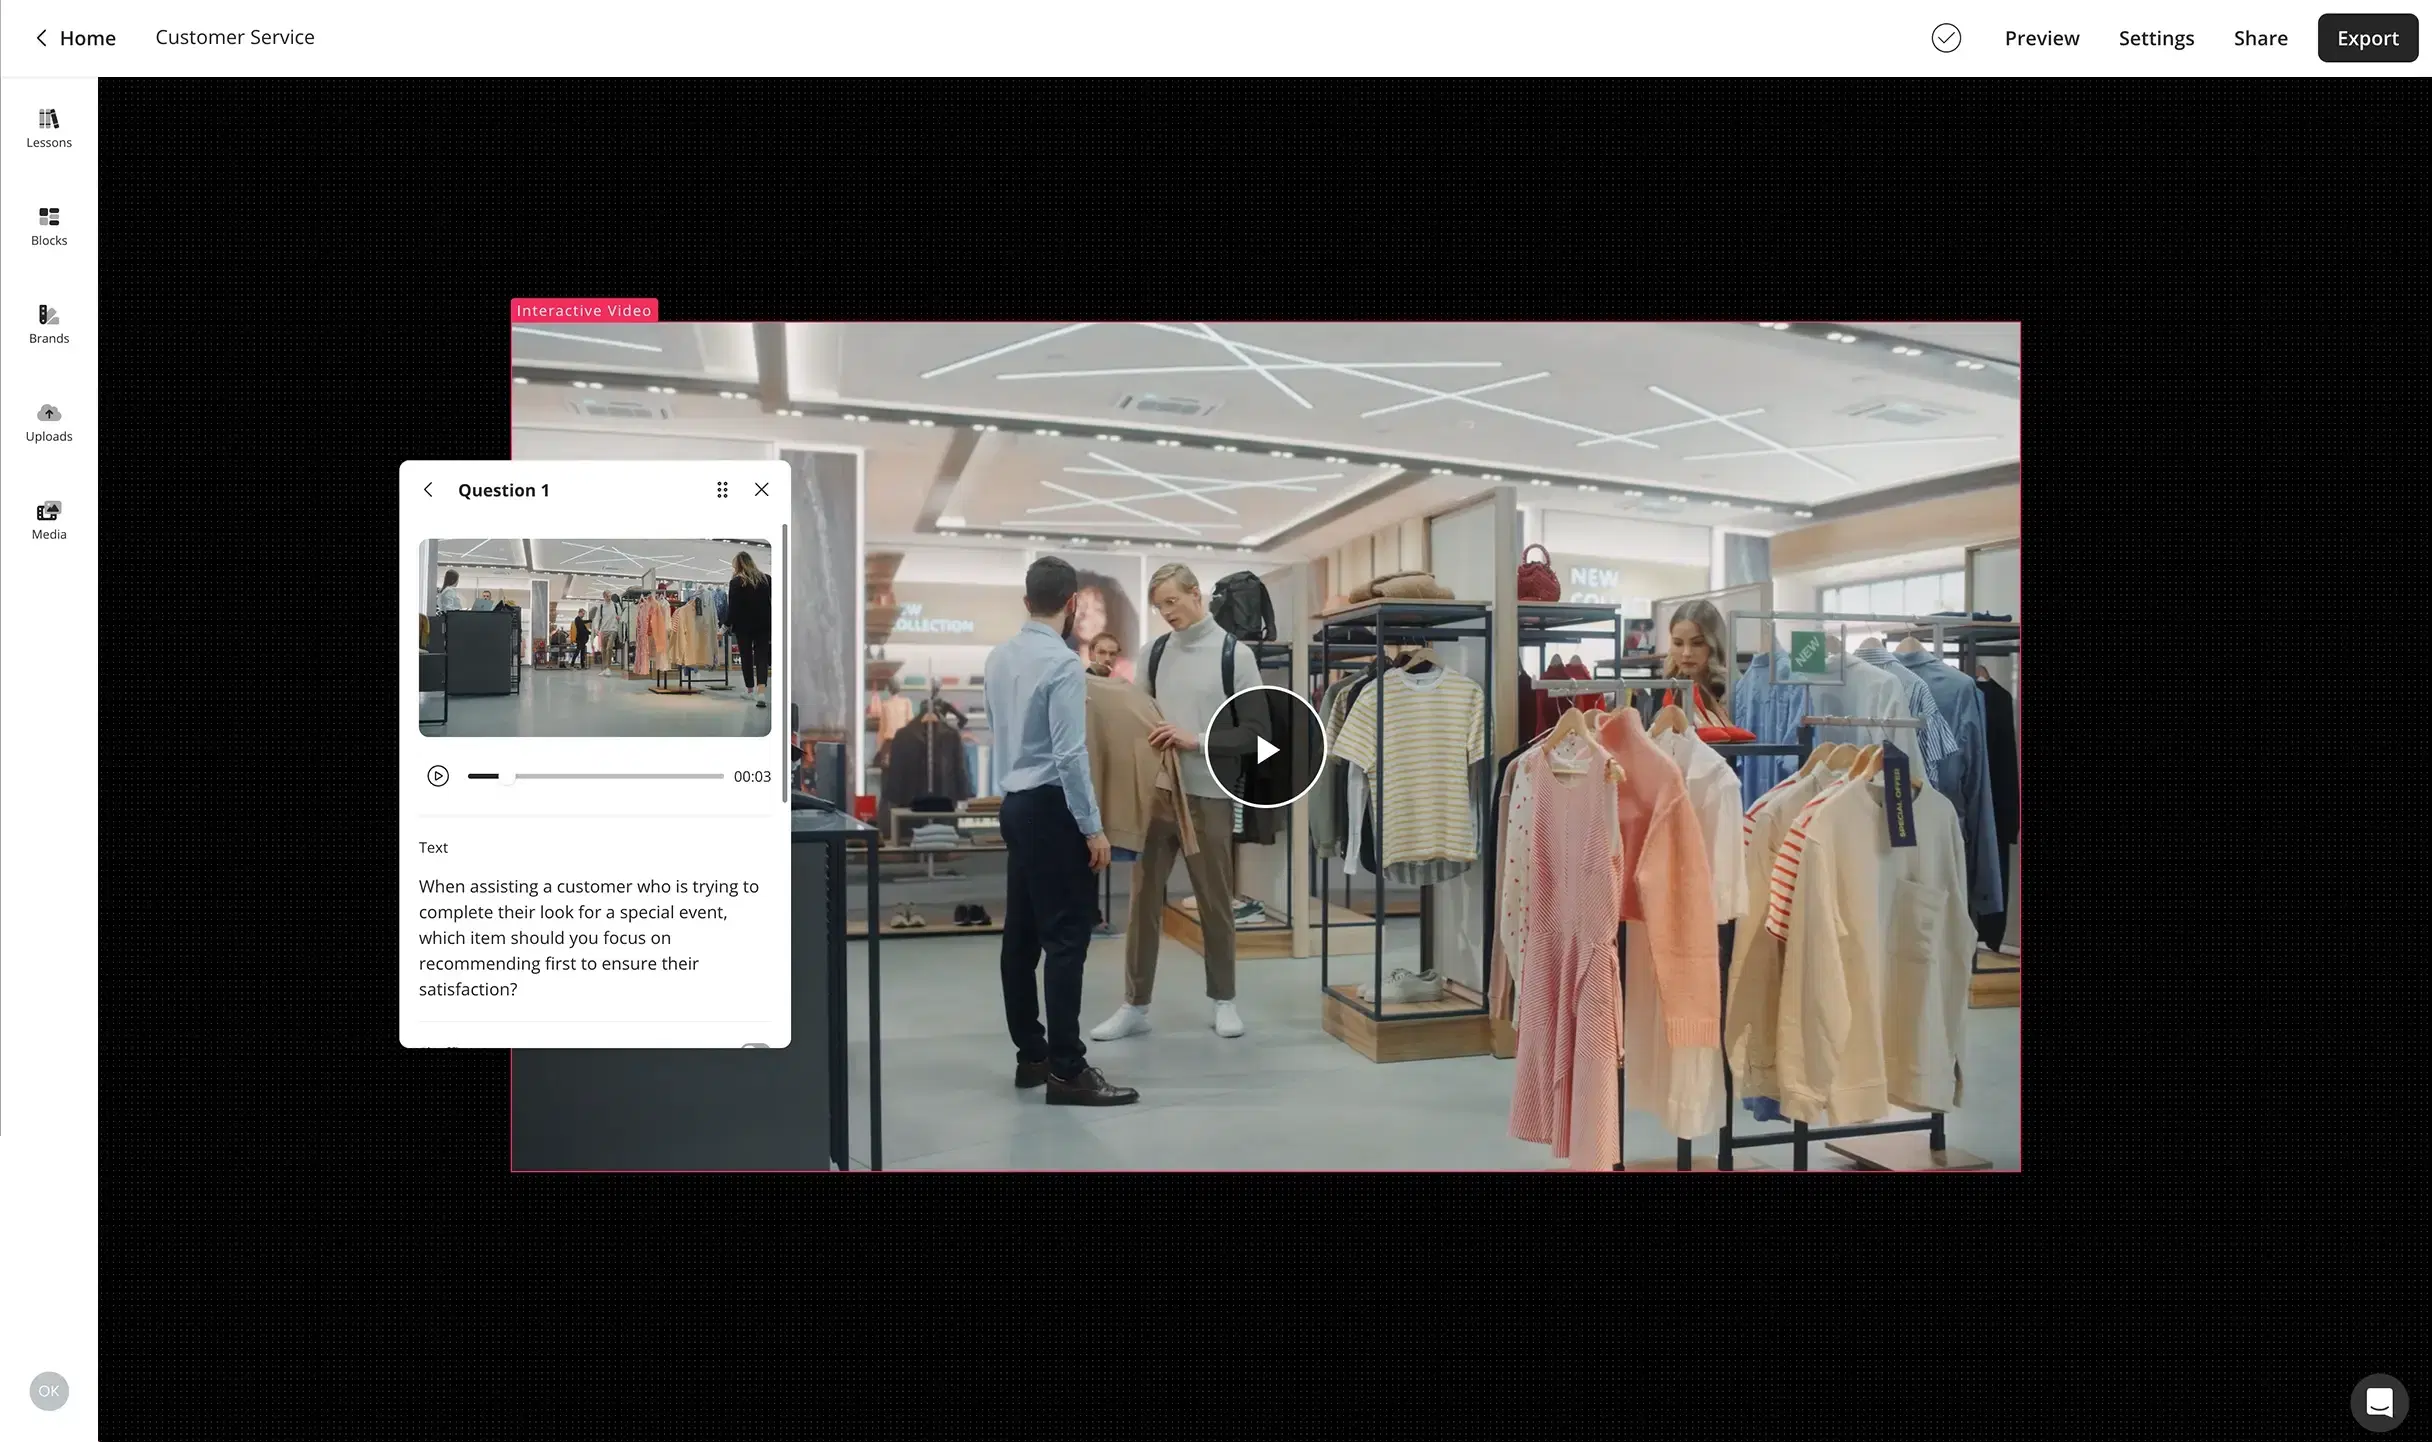Open the Lessons panel
This screenshot has height=1442, width=2432.
pyautogui.click(x=48, y=126)
